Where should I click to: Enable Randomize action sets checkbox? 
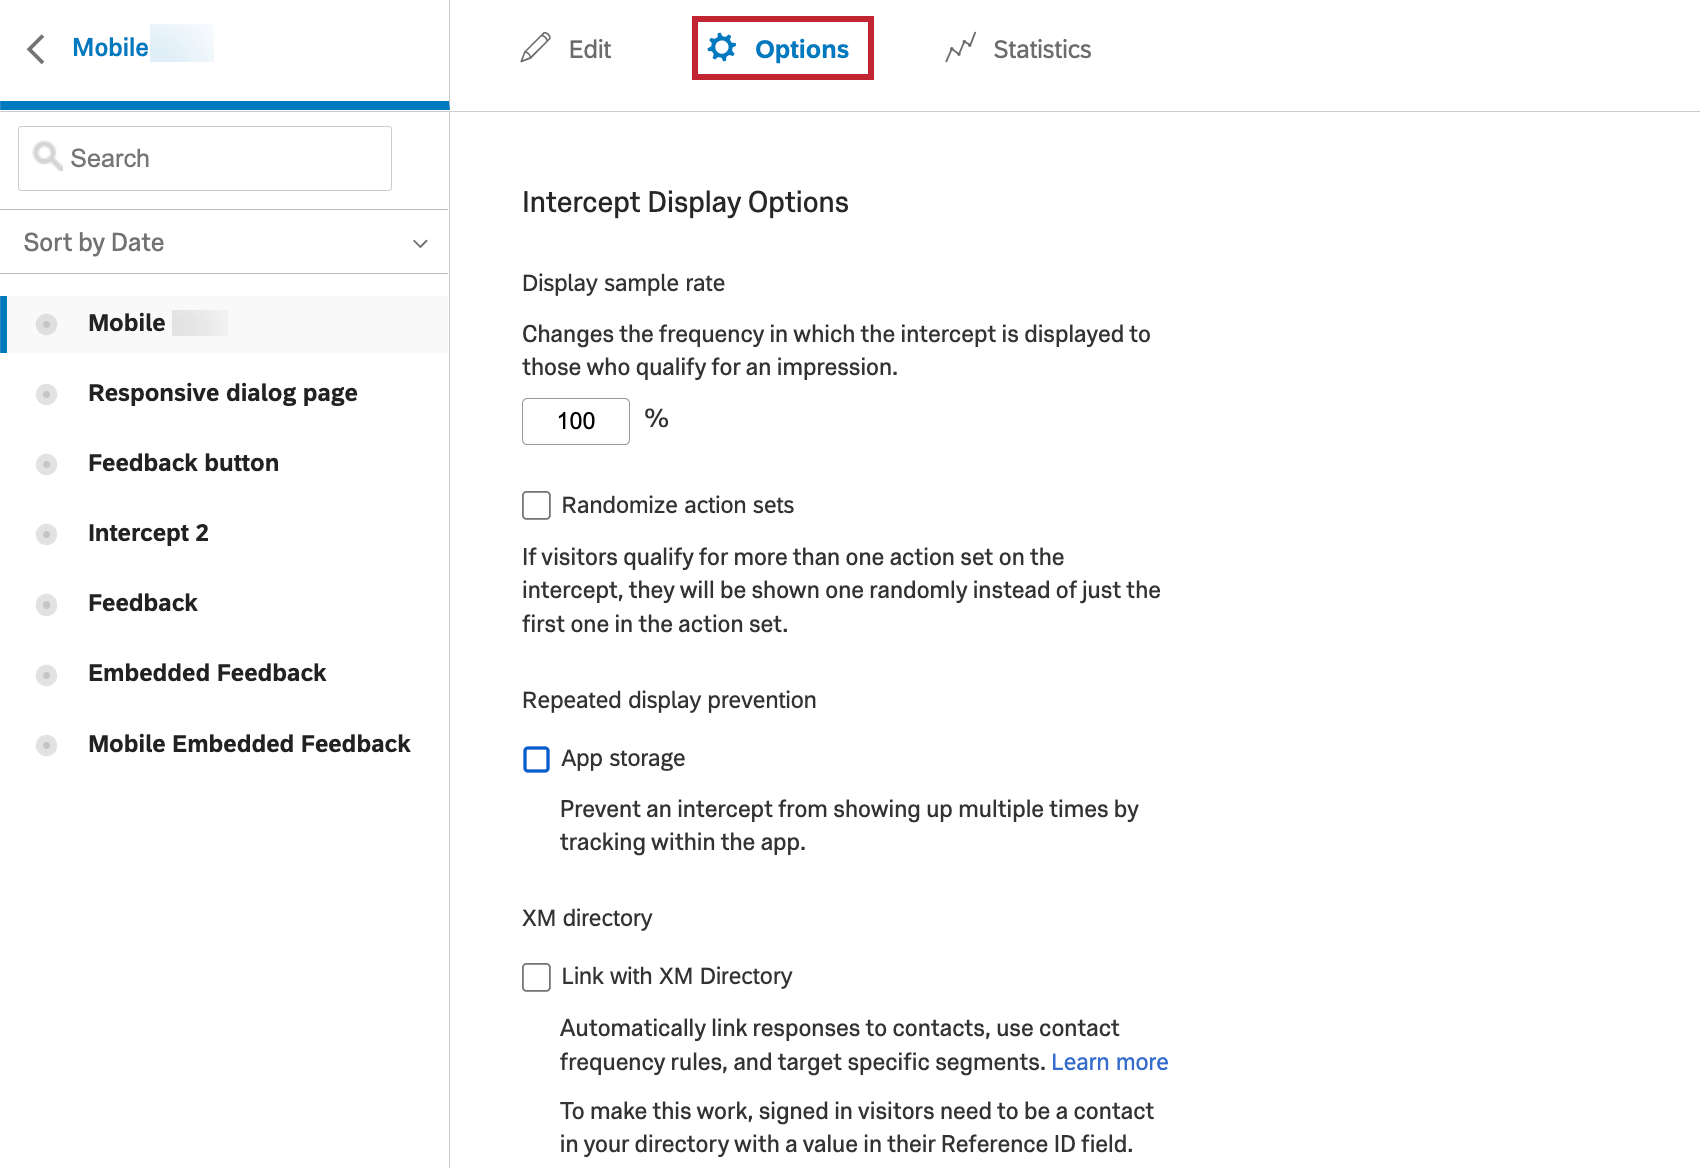point(537,505)
